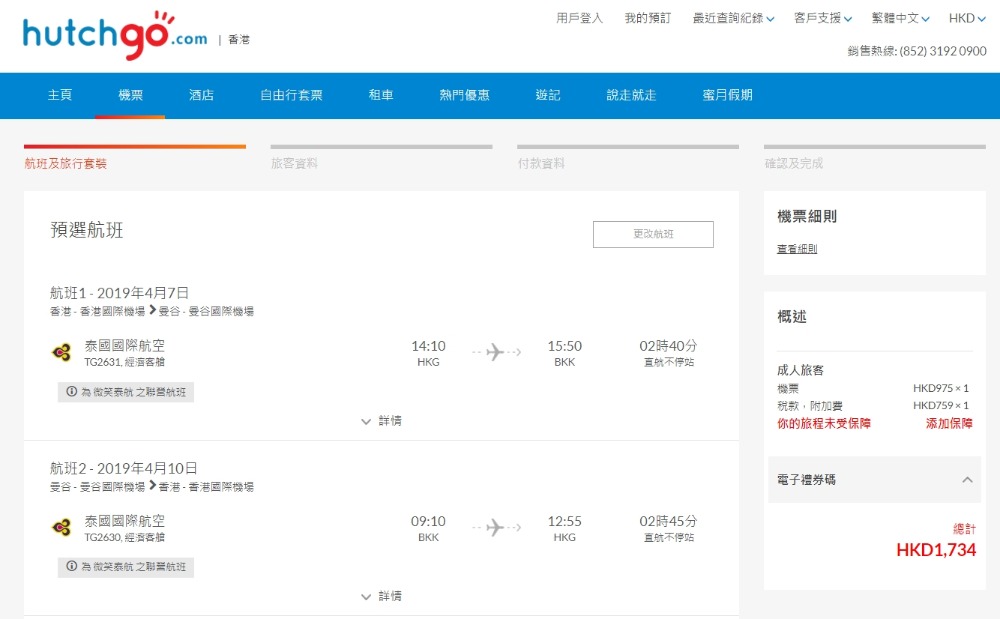The width and height of the screenshot is (1000, 619).
Task: Click the airplane direct-flight icon for flight 1
Action: tap(496, 352)
